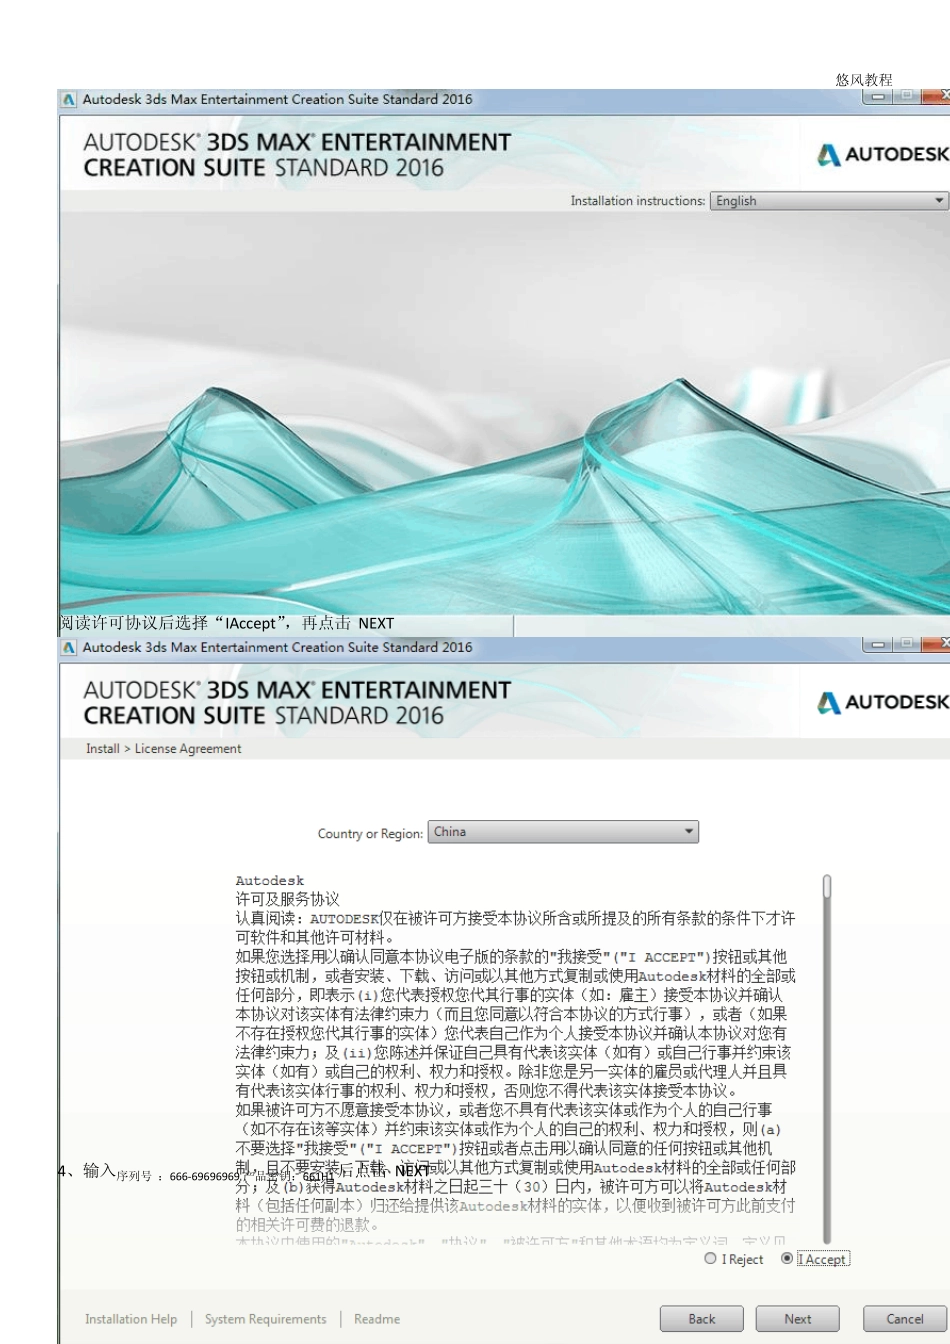Click the Back button
This screenshot has width=950, height=1344.
[x=702, y=1319]
